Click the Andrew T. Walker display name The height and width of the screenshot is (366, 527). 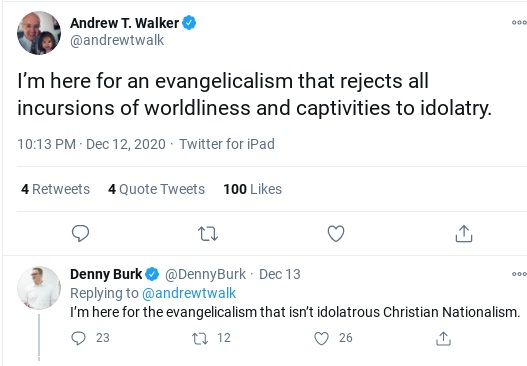pyautogui.click(x=124, y=23)
